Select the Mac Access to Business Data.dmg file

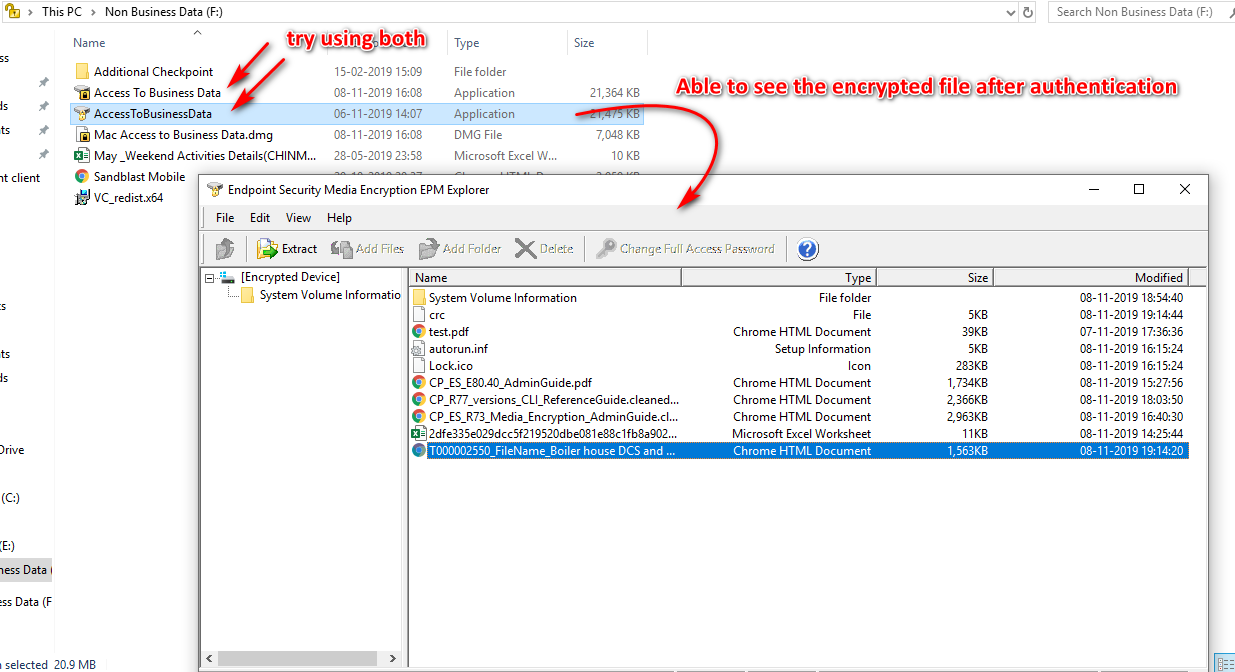(x=183, y=135)
